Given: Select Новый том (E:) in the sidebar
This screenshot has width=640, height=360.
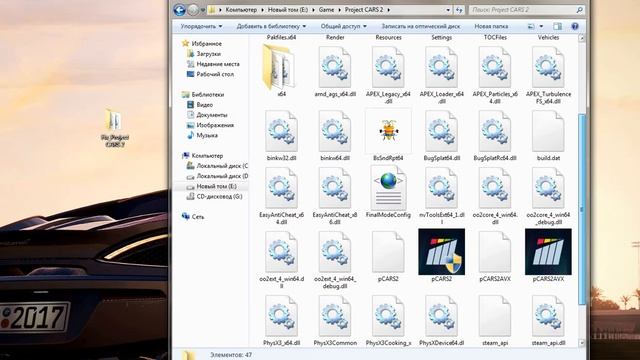Looking at the screenshot, I should pyautogui.click(x=216, y=186).
